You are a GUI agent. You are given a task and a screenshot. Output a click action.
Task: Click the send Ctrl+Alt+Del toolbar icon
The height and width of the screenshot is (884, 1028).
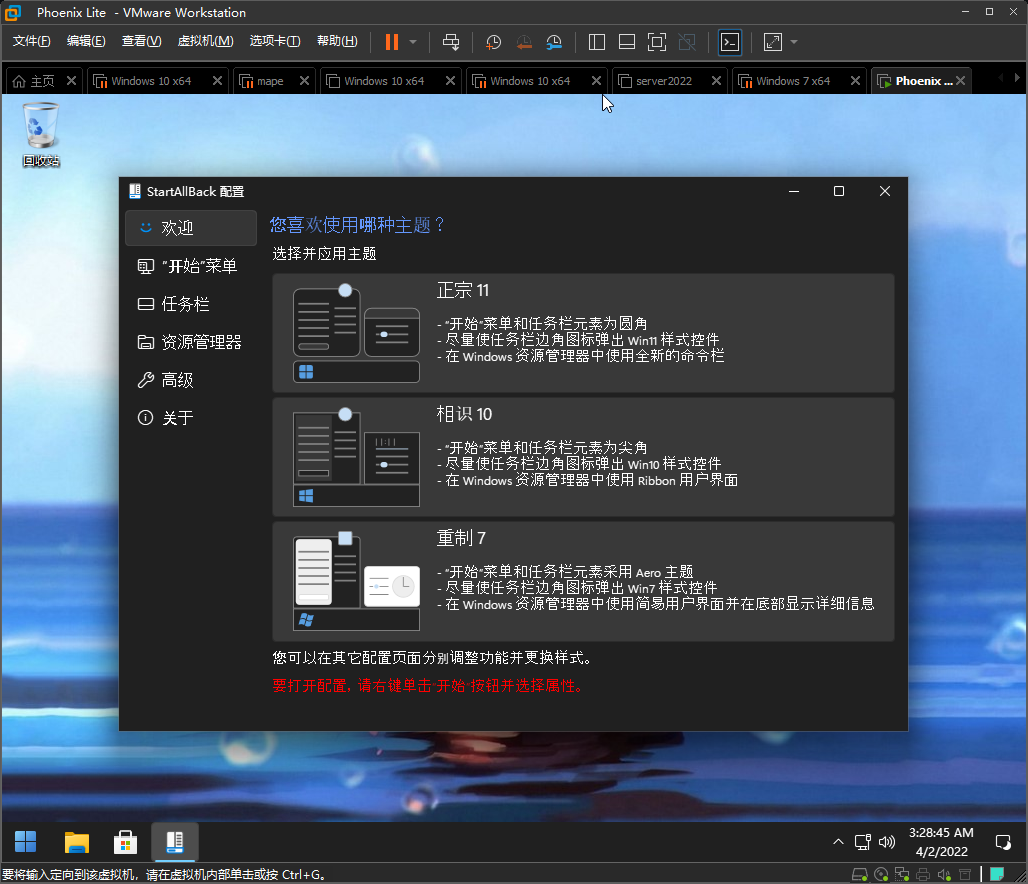coord(451,42)
